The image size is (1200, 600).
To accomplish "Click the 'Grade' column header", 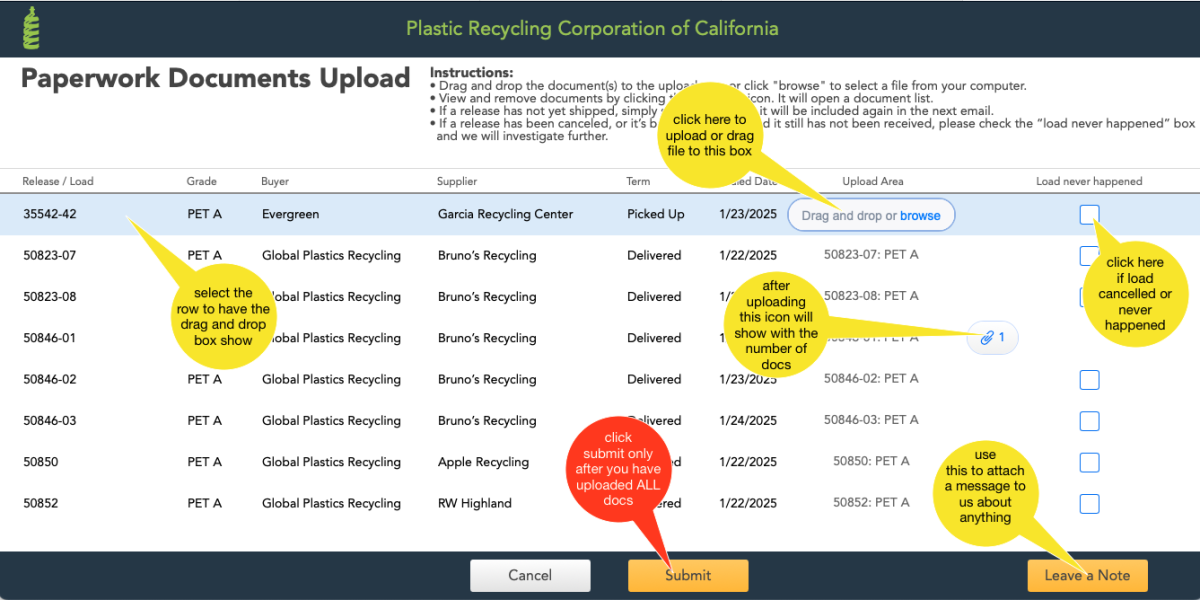I will (201, 181).
